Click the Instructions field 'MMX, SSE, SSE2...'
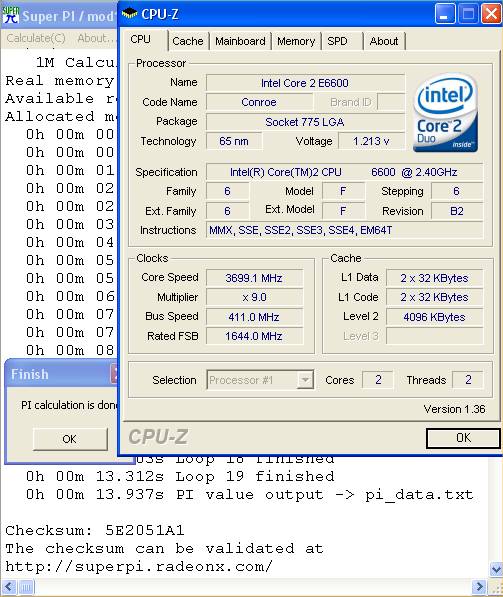 click(x=344, y=230)
